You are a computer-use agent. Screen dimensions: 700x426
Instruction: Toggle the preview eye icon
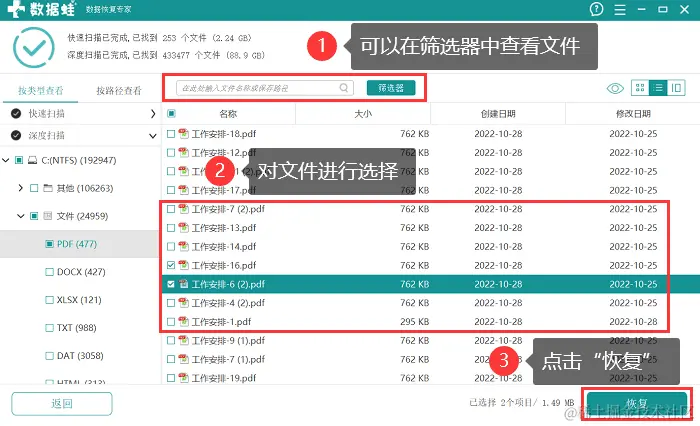(x=615, y=88)
